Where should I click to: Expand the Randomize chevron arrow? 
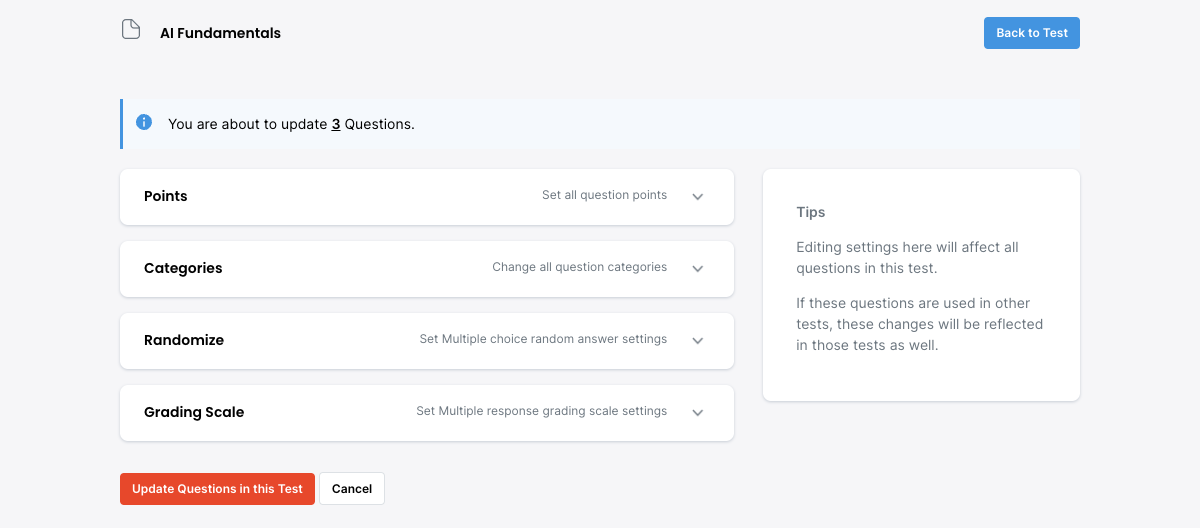(x=698, y=341)
